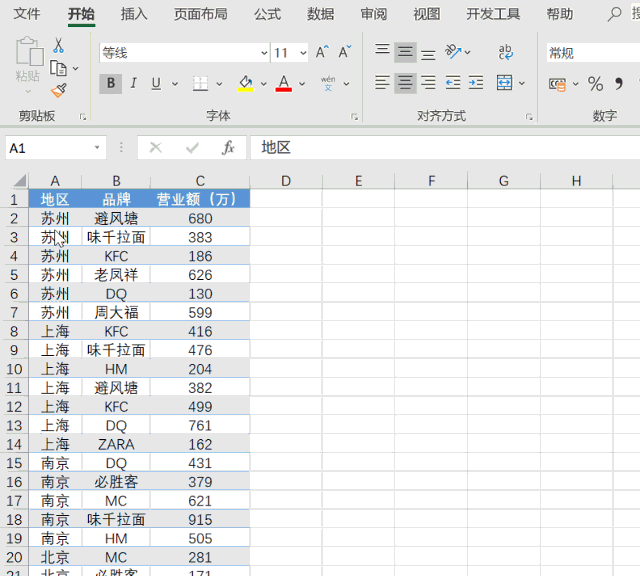The width and height of the screenshot is (640, 576).
Task: Expand merge cells dropdown arrow
Action: (522, 84)
